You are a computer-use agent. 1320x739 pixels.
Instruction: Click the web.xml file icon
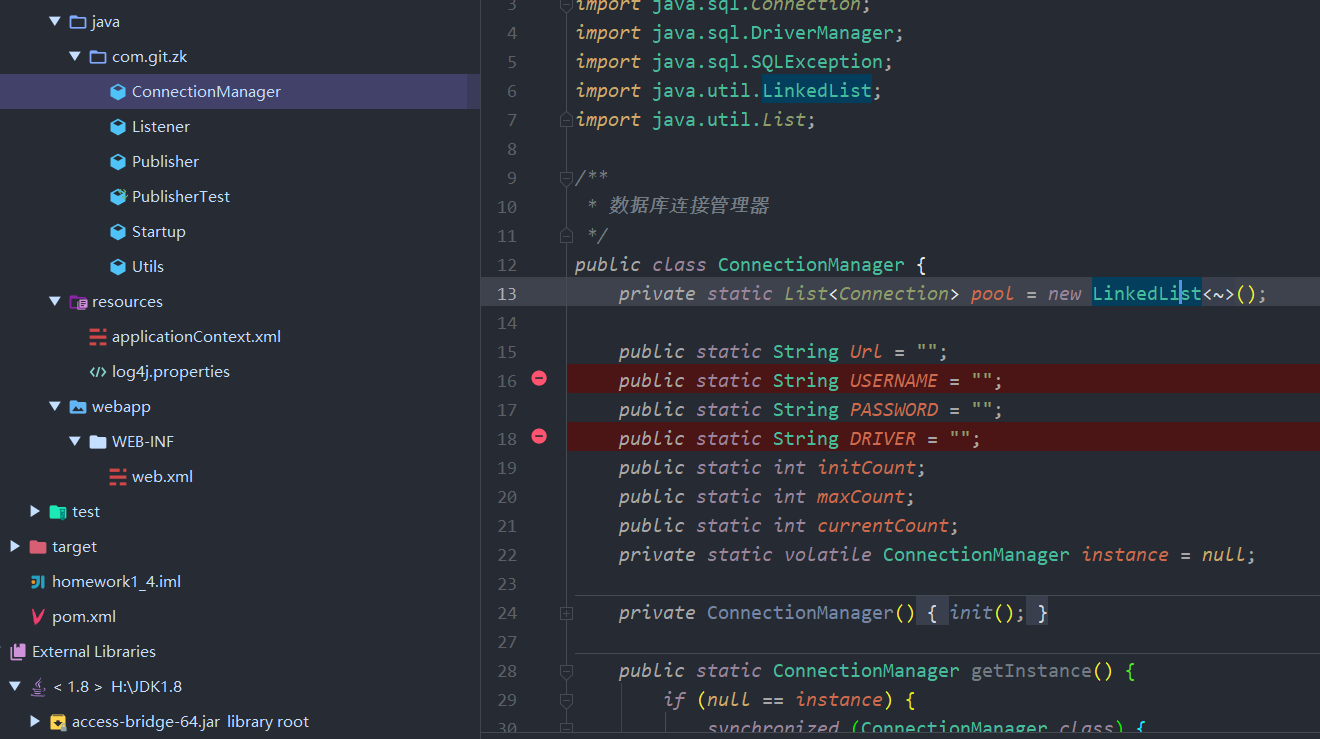point(118,476)
